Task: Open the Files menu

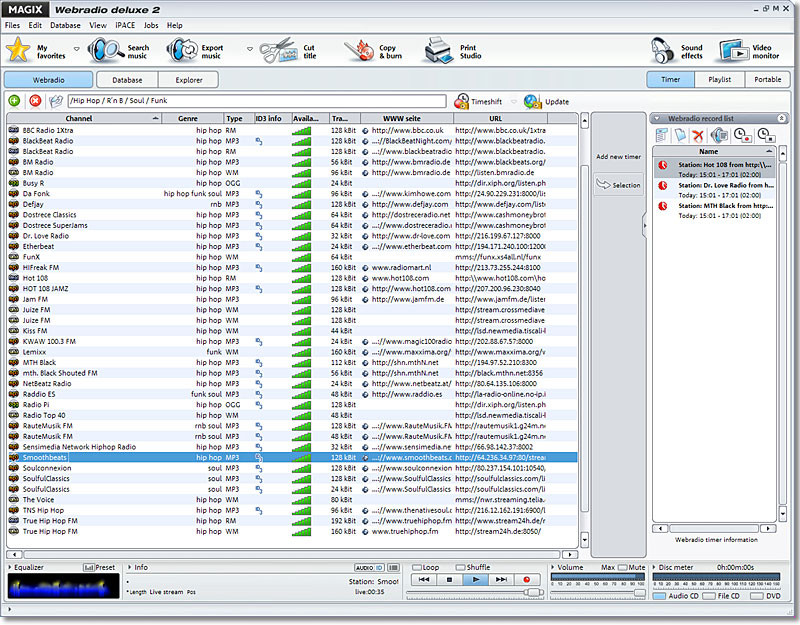Action: pos(12,25)
